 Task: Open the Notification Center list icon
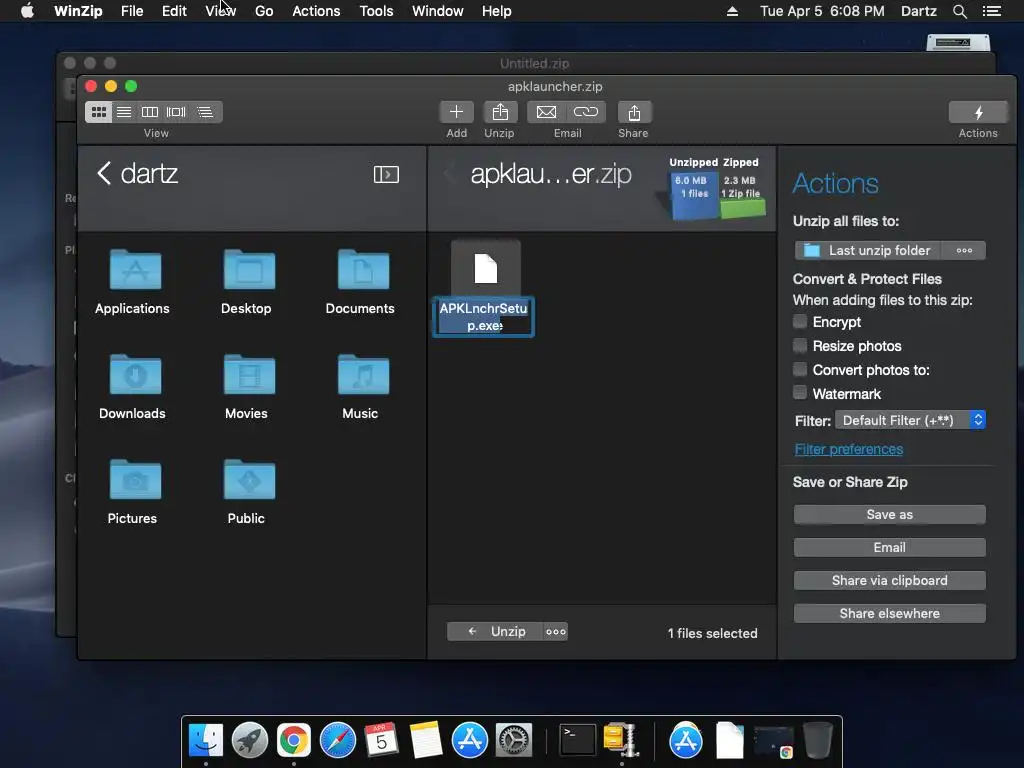tap(991, 11)
